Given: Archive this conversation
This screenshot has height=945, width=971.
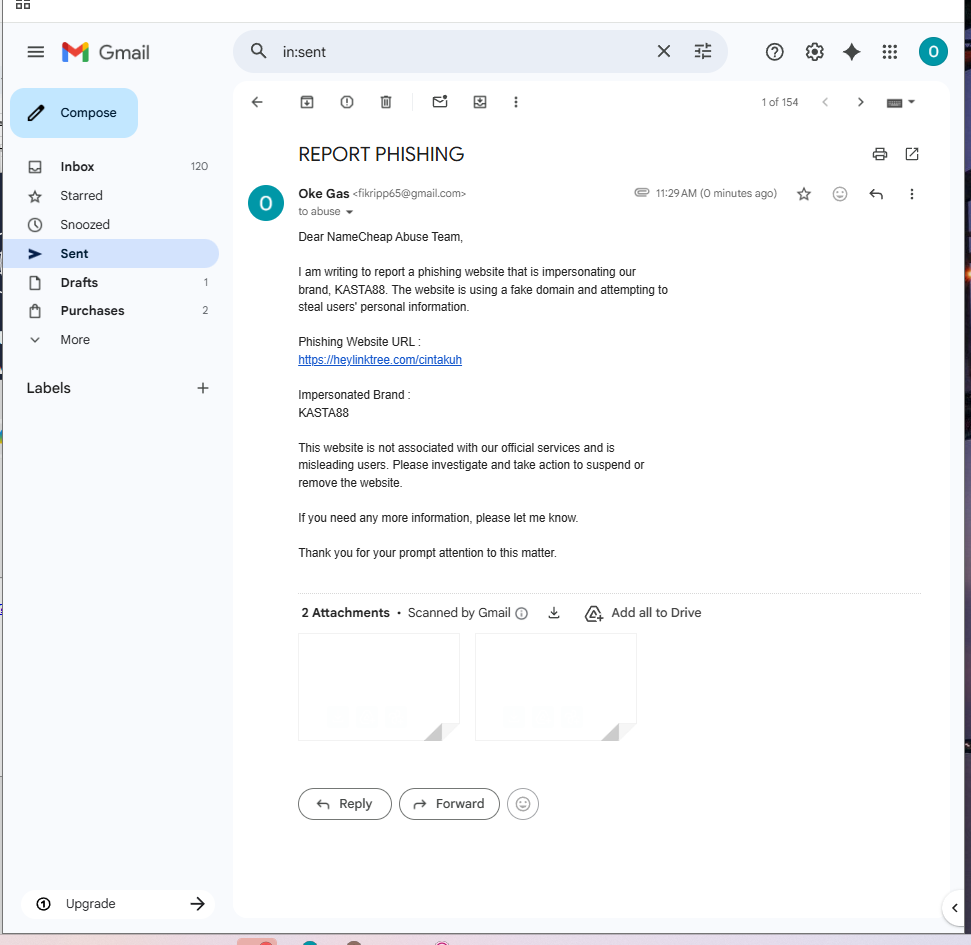Looking at the screenshot, I should pyautogui.click(x=307, y=102).
